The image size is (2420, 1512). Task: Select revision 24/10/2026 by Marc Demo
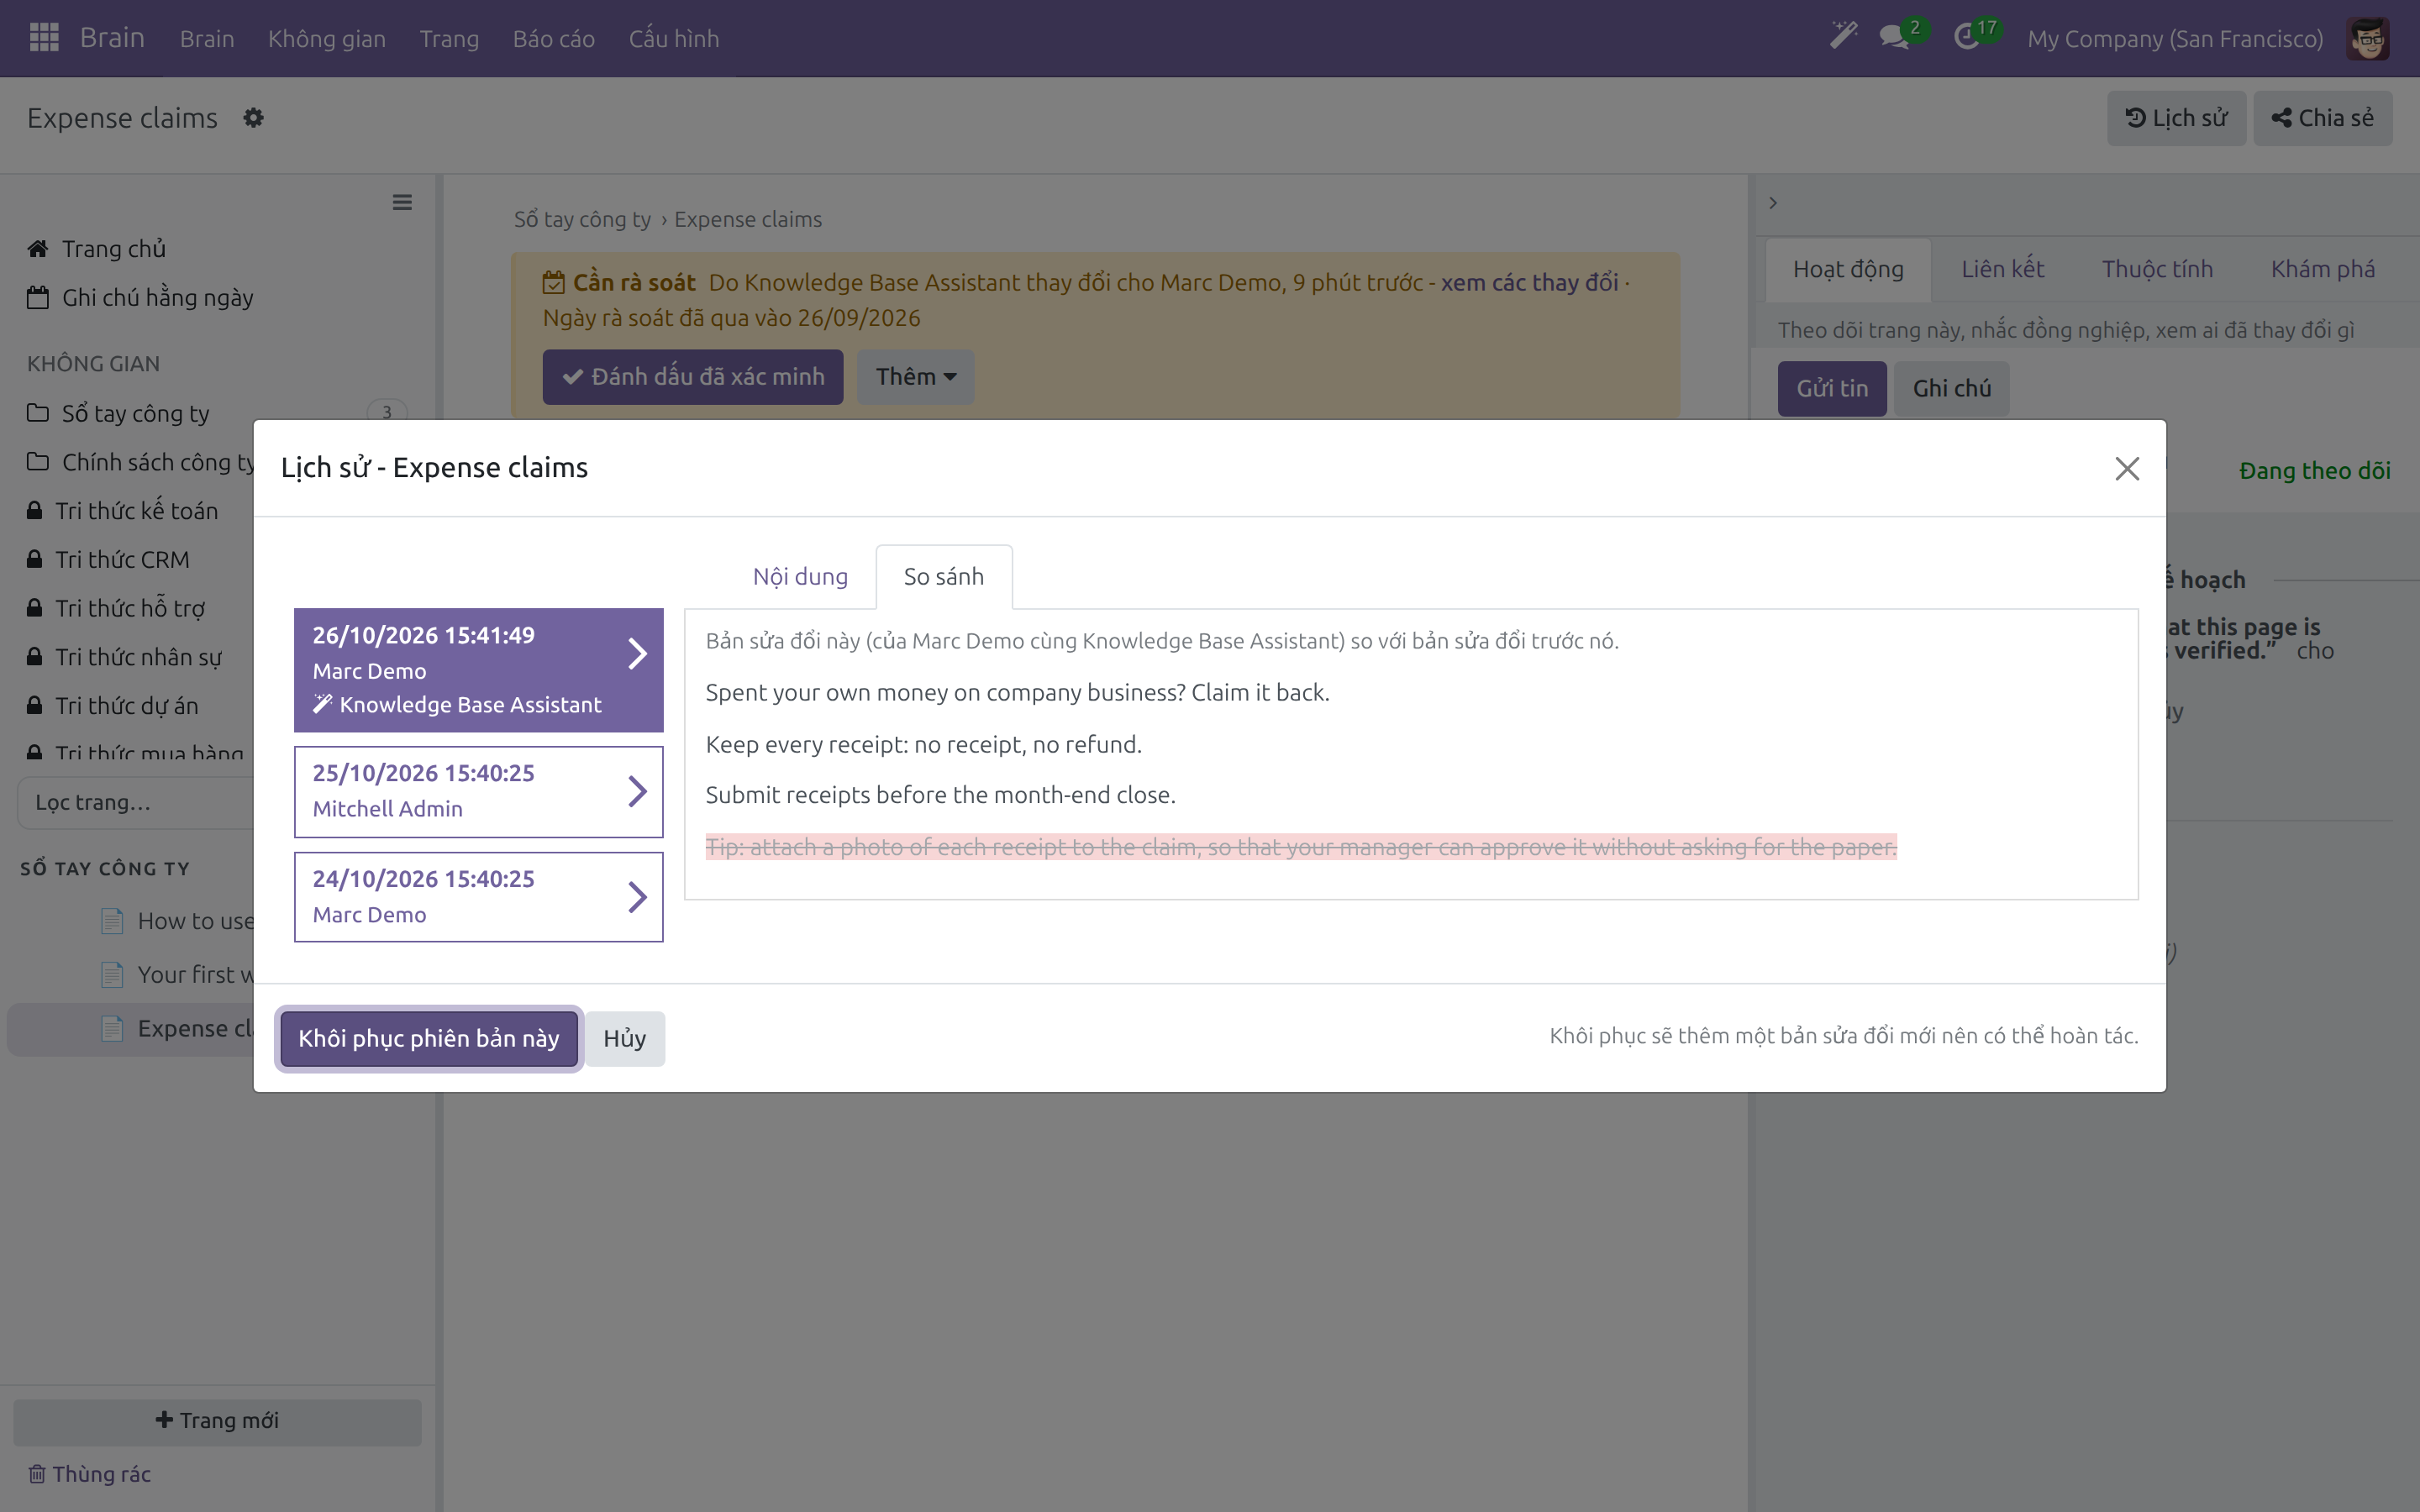pyautogui.click(x=478, y=897)
